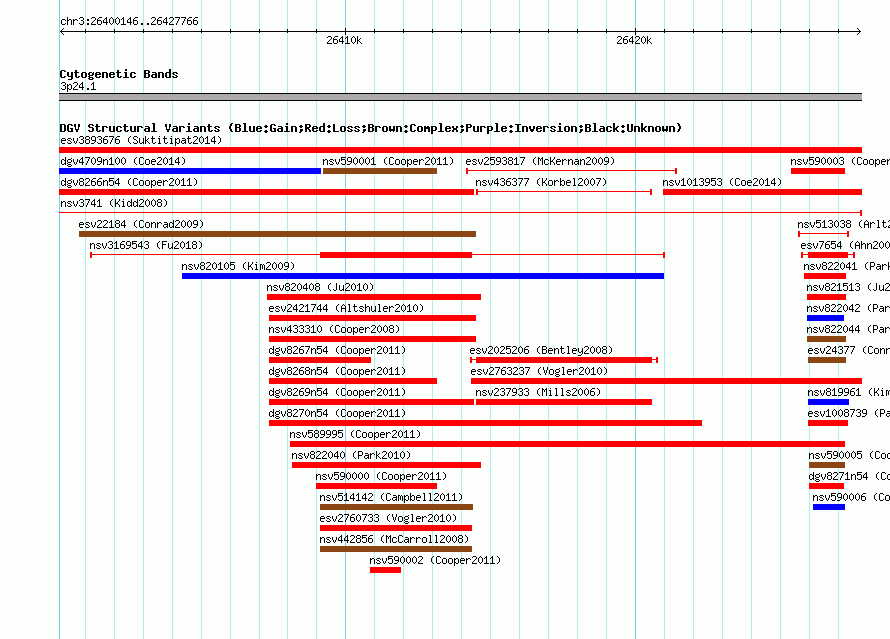The width and height of the screenshot is (890, 639).
Task: Click the 26410k ruler tick label
Action: (x=344, y=40)
